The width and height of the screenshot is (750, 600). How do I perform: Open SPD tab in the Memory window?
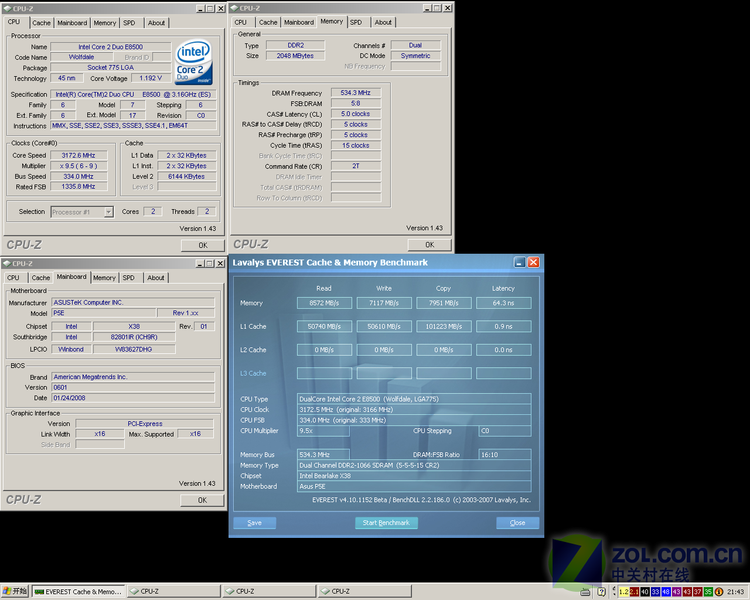click(x=356, y=22)
